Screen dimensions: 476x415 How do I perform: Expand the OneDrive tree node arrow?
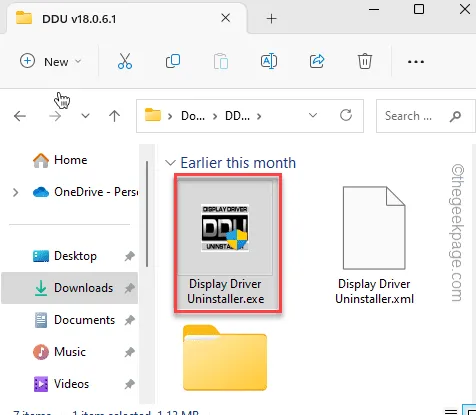coord(15,192)
